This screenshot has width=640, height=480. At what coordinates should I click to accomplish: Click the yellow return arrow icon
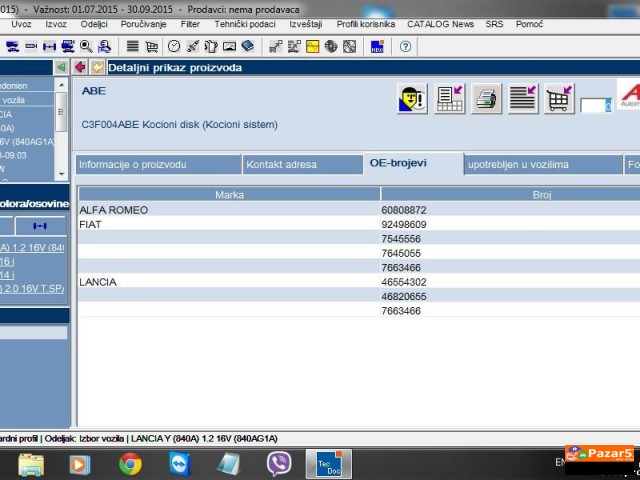coord(98,67)
